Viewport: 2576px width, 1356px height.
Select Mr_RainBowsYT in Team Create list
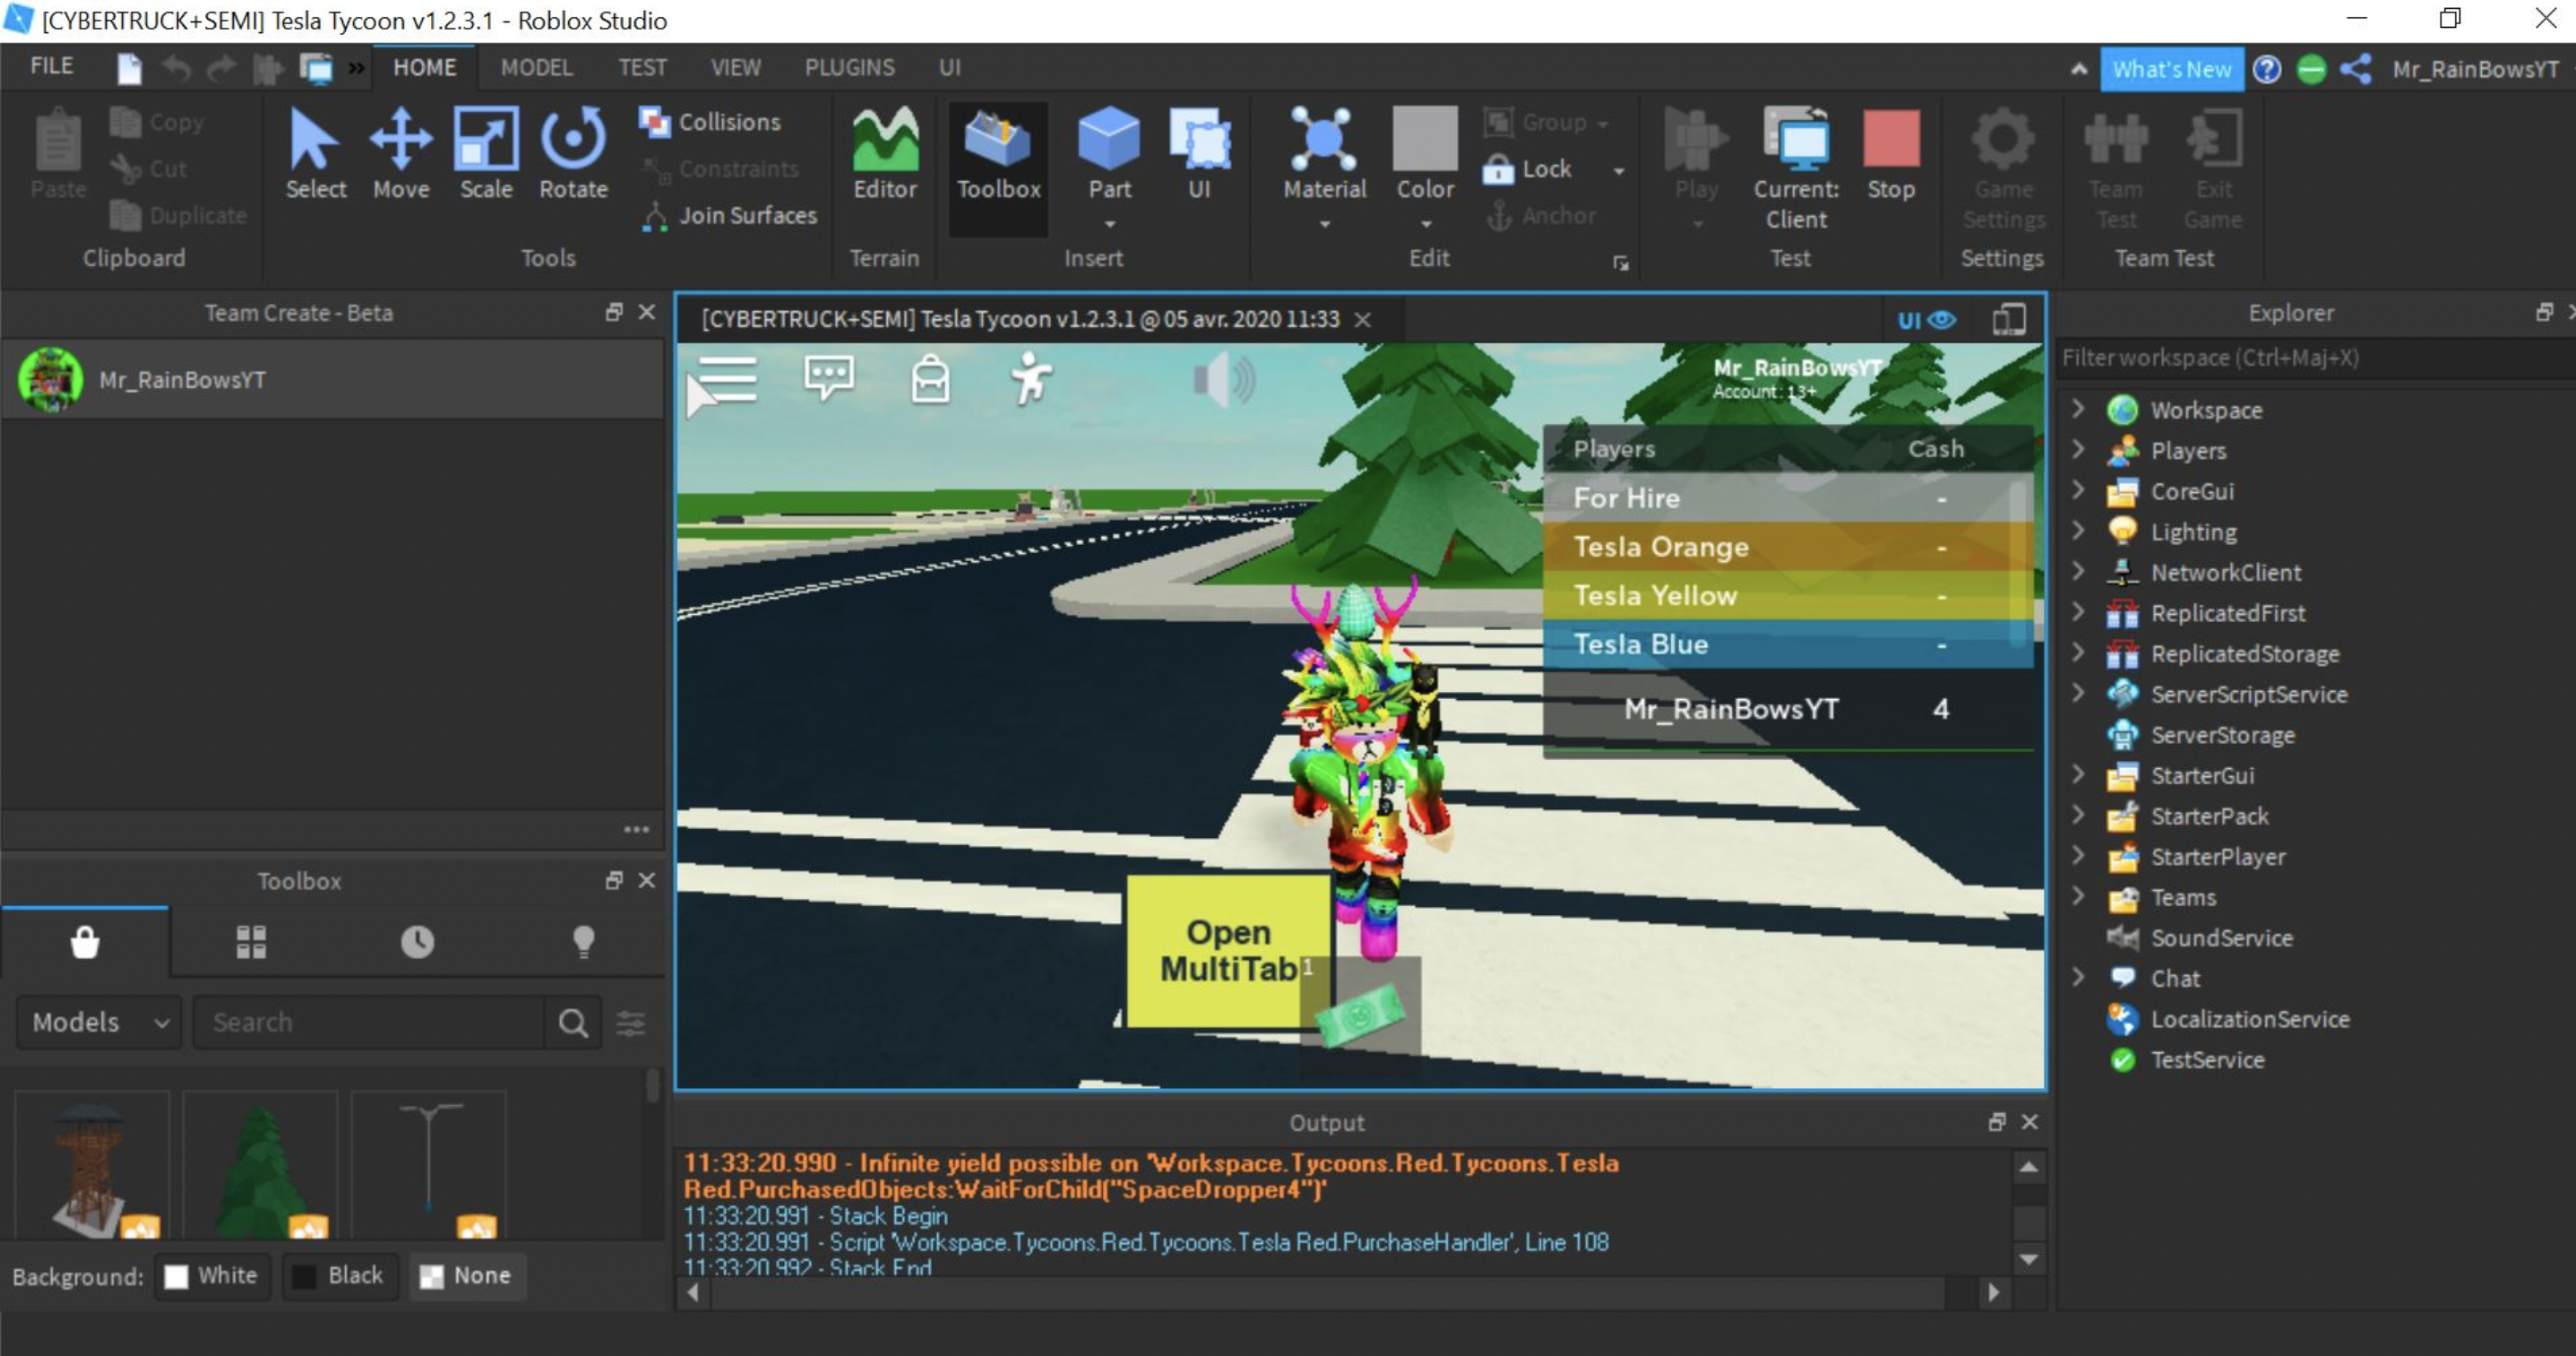332,380
